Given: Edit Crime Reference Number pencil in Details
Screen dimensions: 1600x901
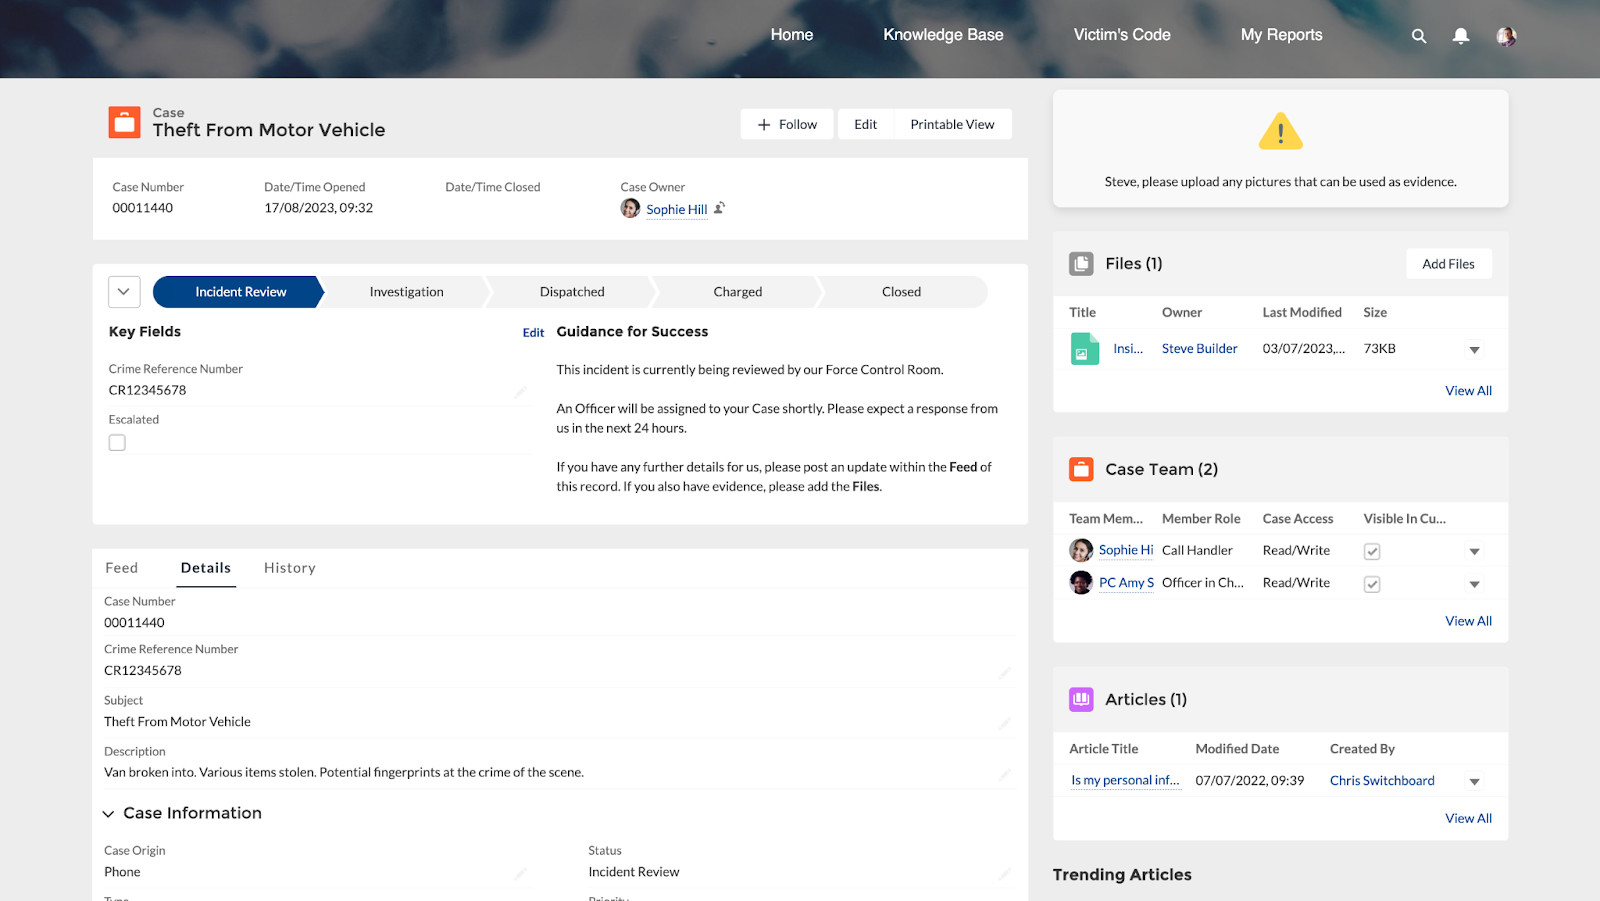Looking at the screenshot, I should coord(1004,673).
